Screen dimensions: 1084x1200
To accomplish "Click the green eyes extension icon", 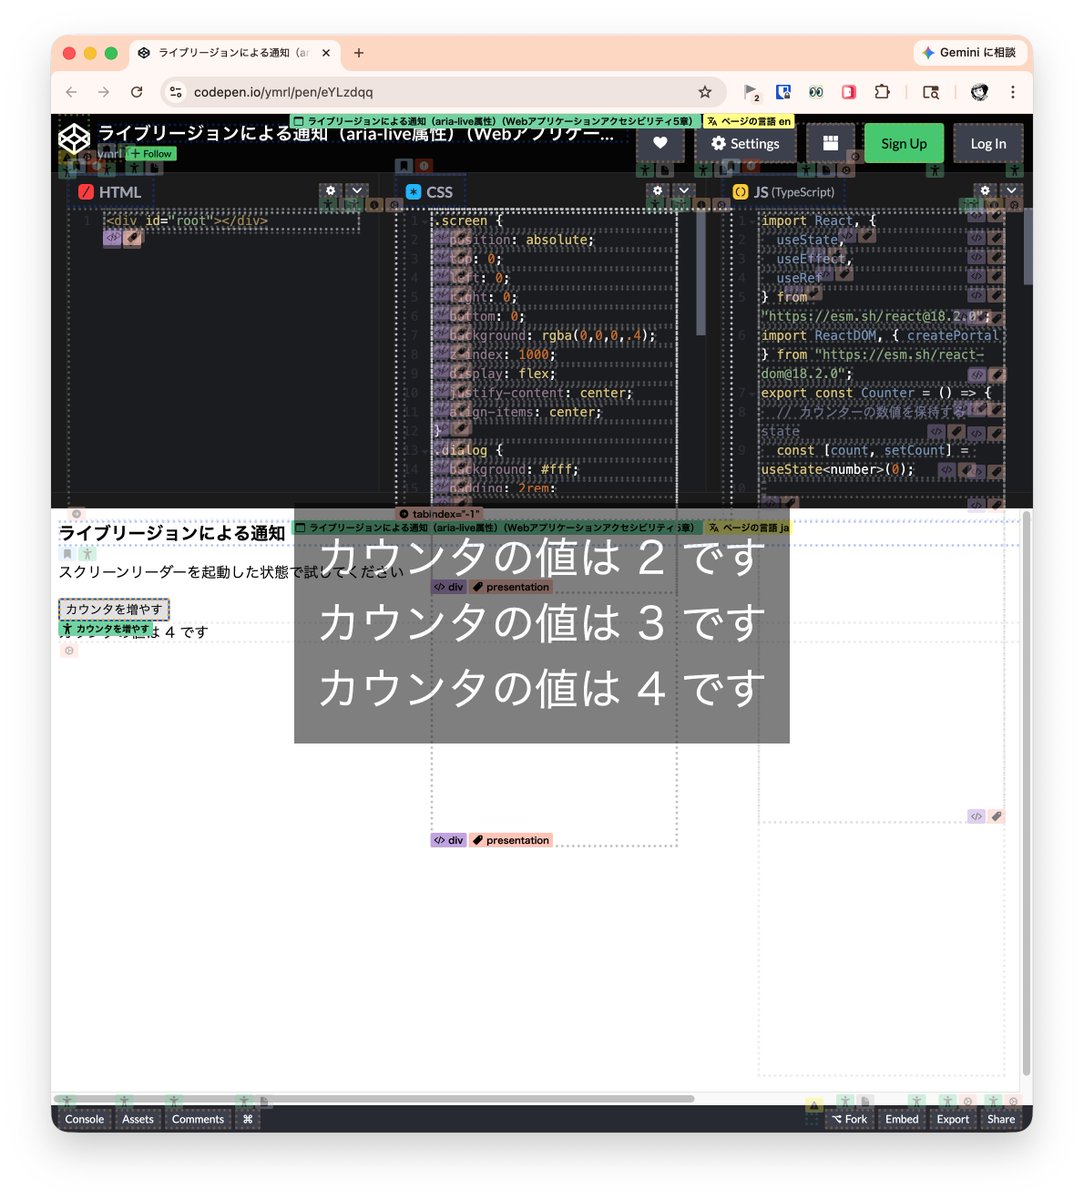I will click(816, 92).
